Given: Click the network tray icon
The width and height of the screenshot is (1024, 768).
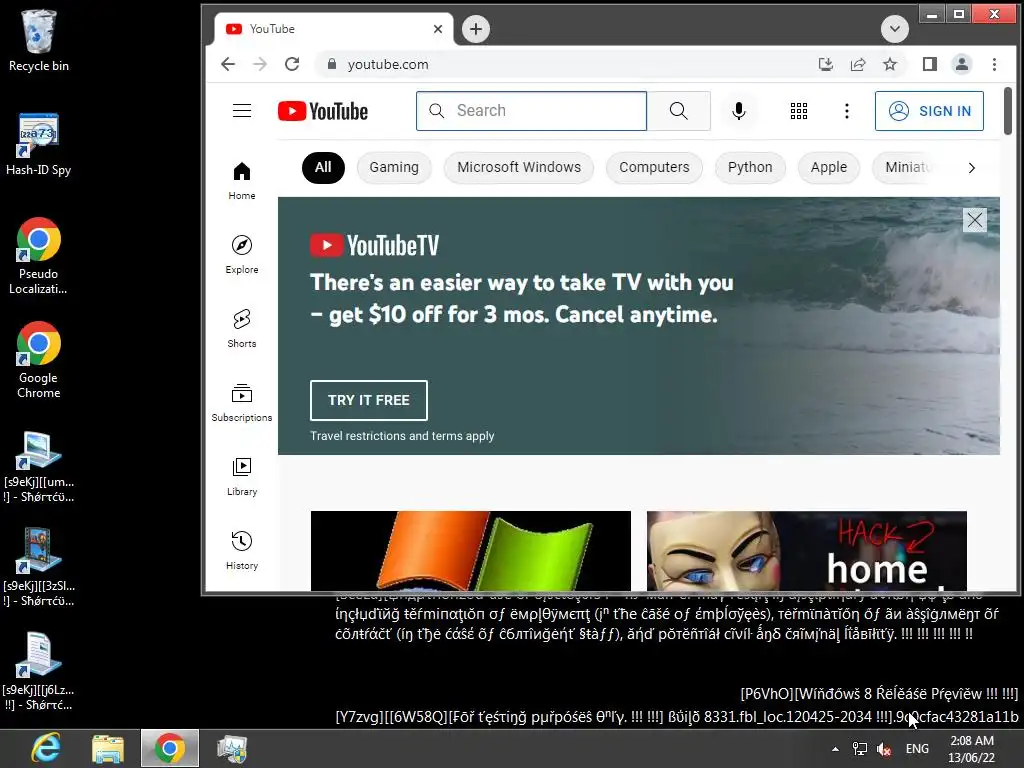Looking at the screenshot, I should [x=859, y=749].
